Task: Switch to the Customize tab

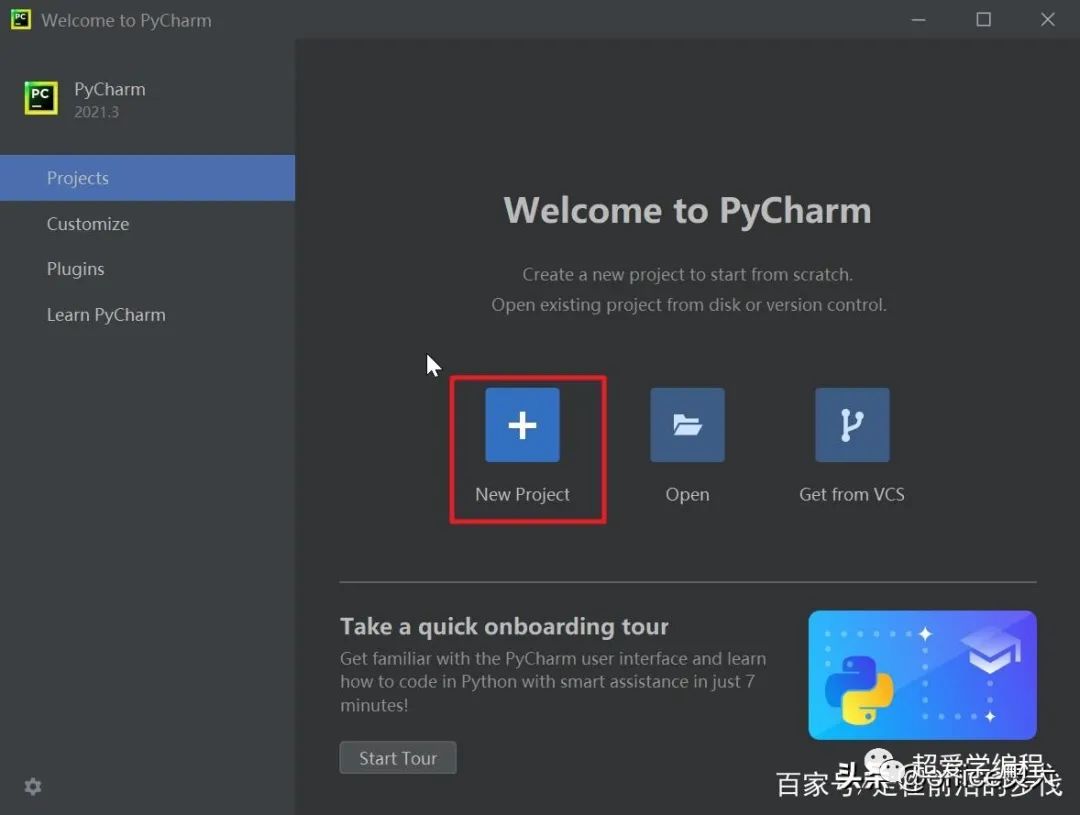Action: pyautogui.click(x=147, y=224)
